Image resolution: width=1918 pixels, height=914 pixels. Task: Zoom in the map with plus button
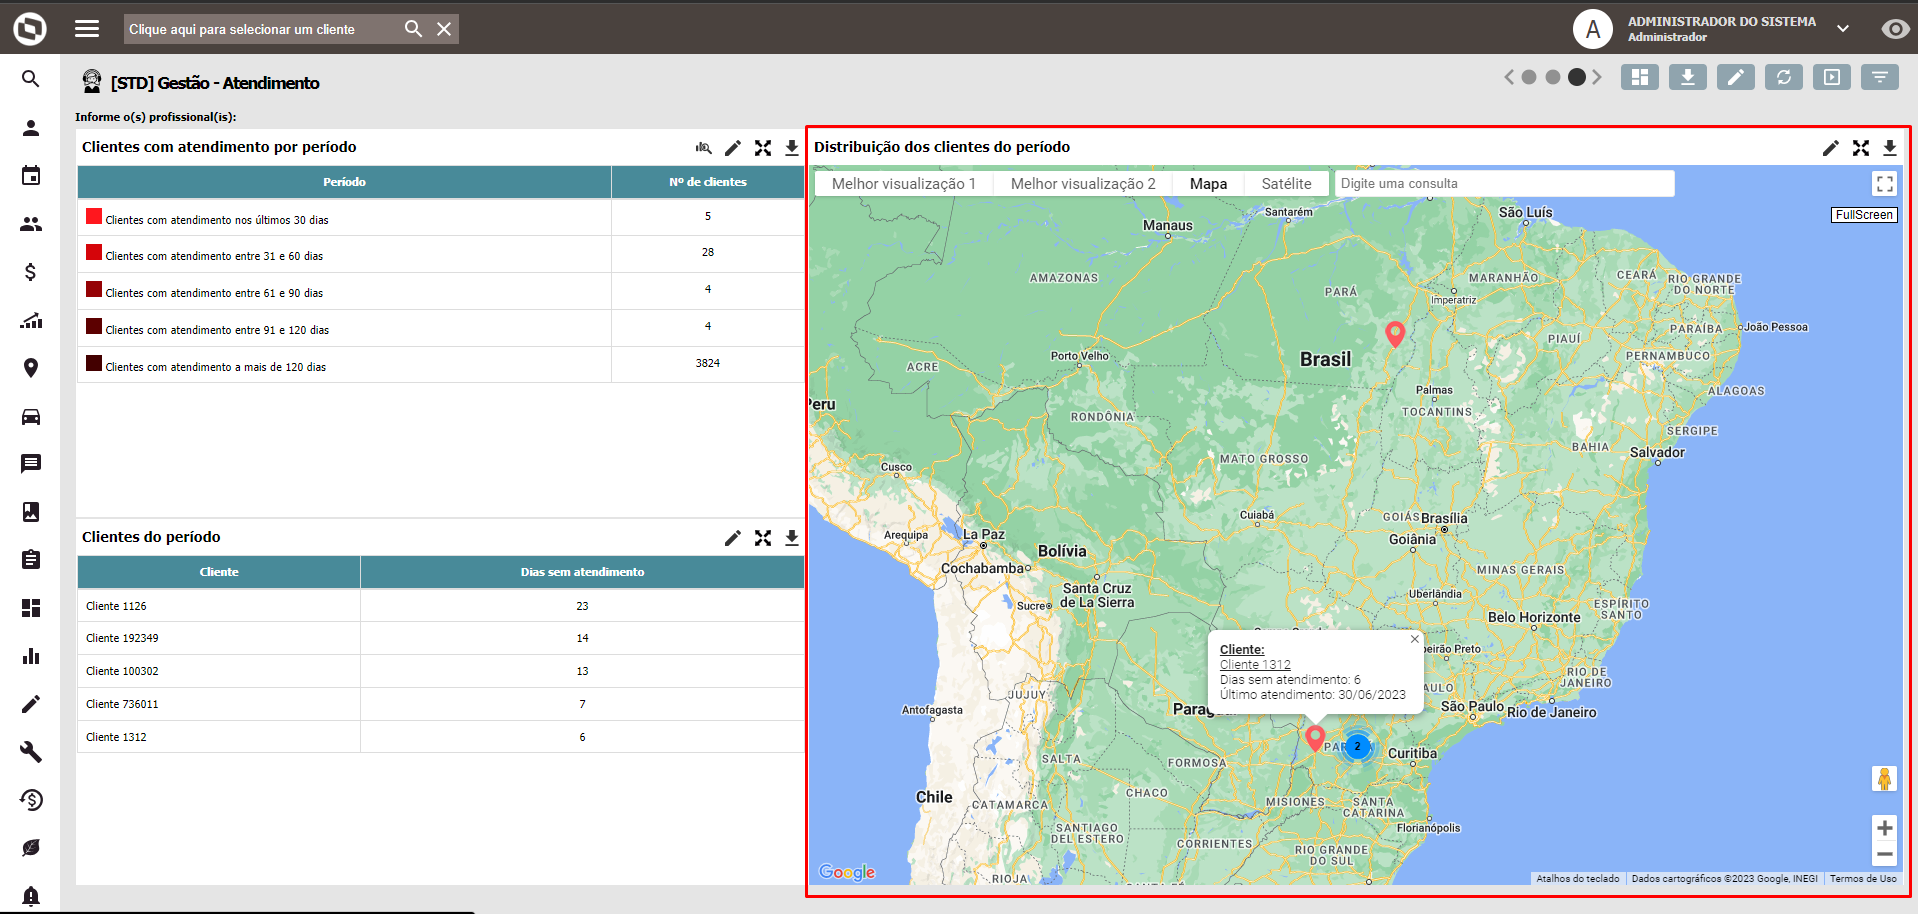click(1884, 828)
